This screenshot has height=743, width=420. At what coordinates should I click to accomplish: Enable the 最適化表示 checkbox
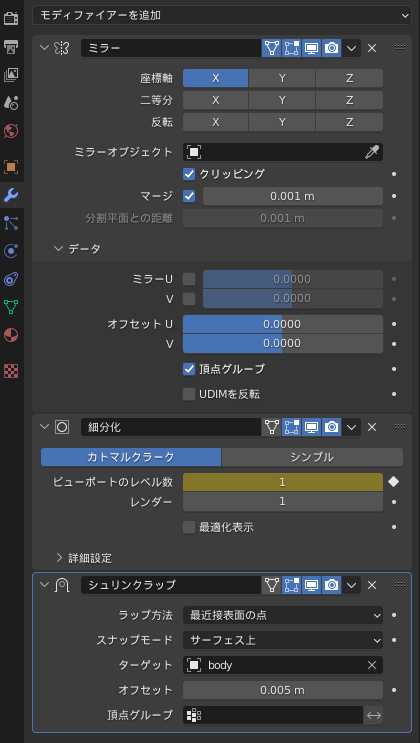189,527
